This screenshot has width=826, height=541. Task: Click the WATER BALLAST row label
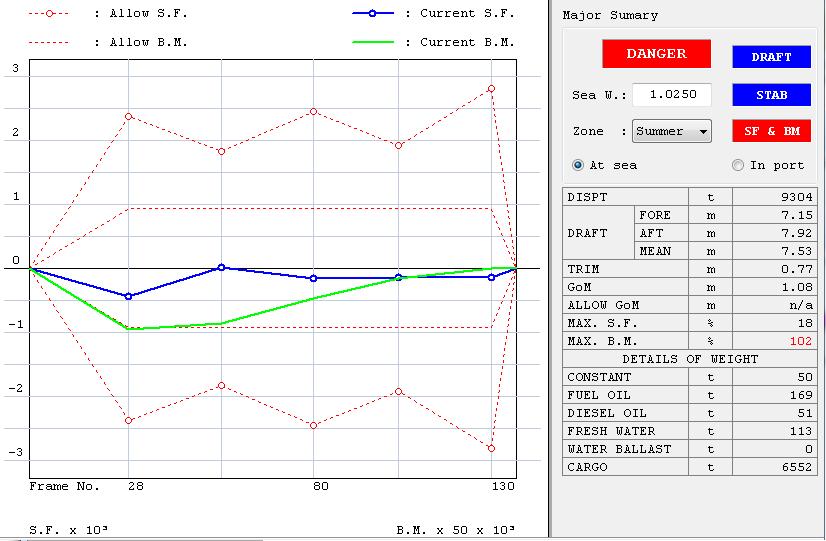pyautogui.click(x=619, y=449)
